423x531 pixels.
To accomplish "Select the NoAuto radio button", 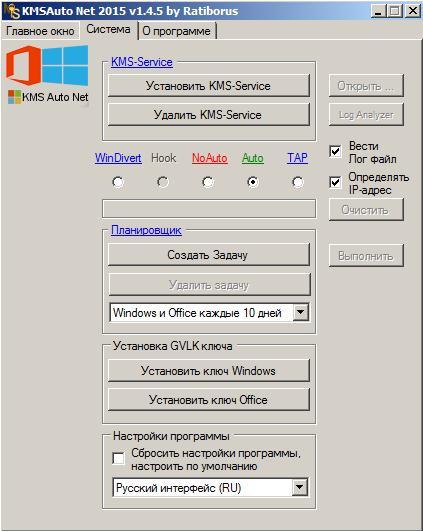I will click(208, 182).
